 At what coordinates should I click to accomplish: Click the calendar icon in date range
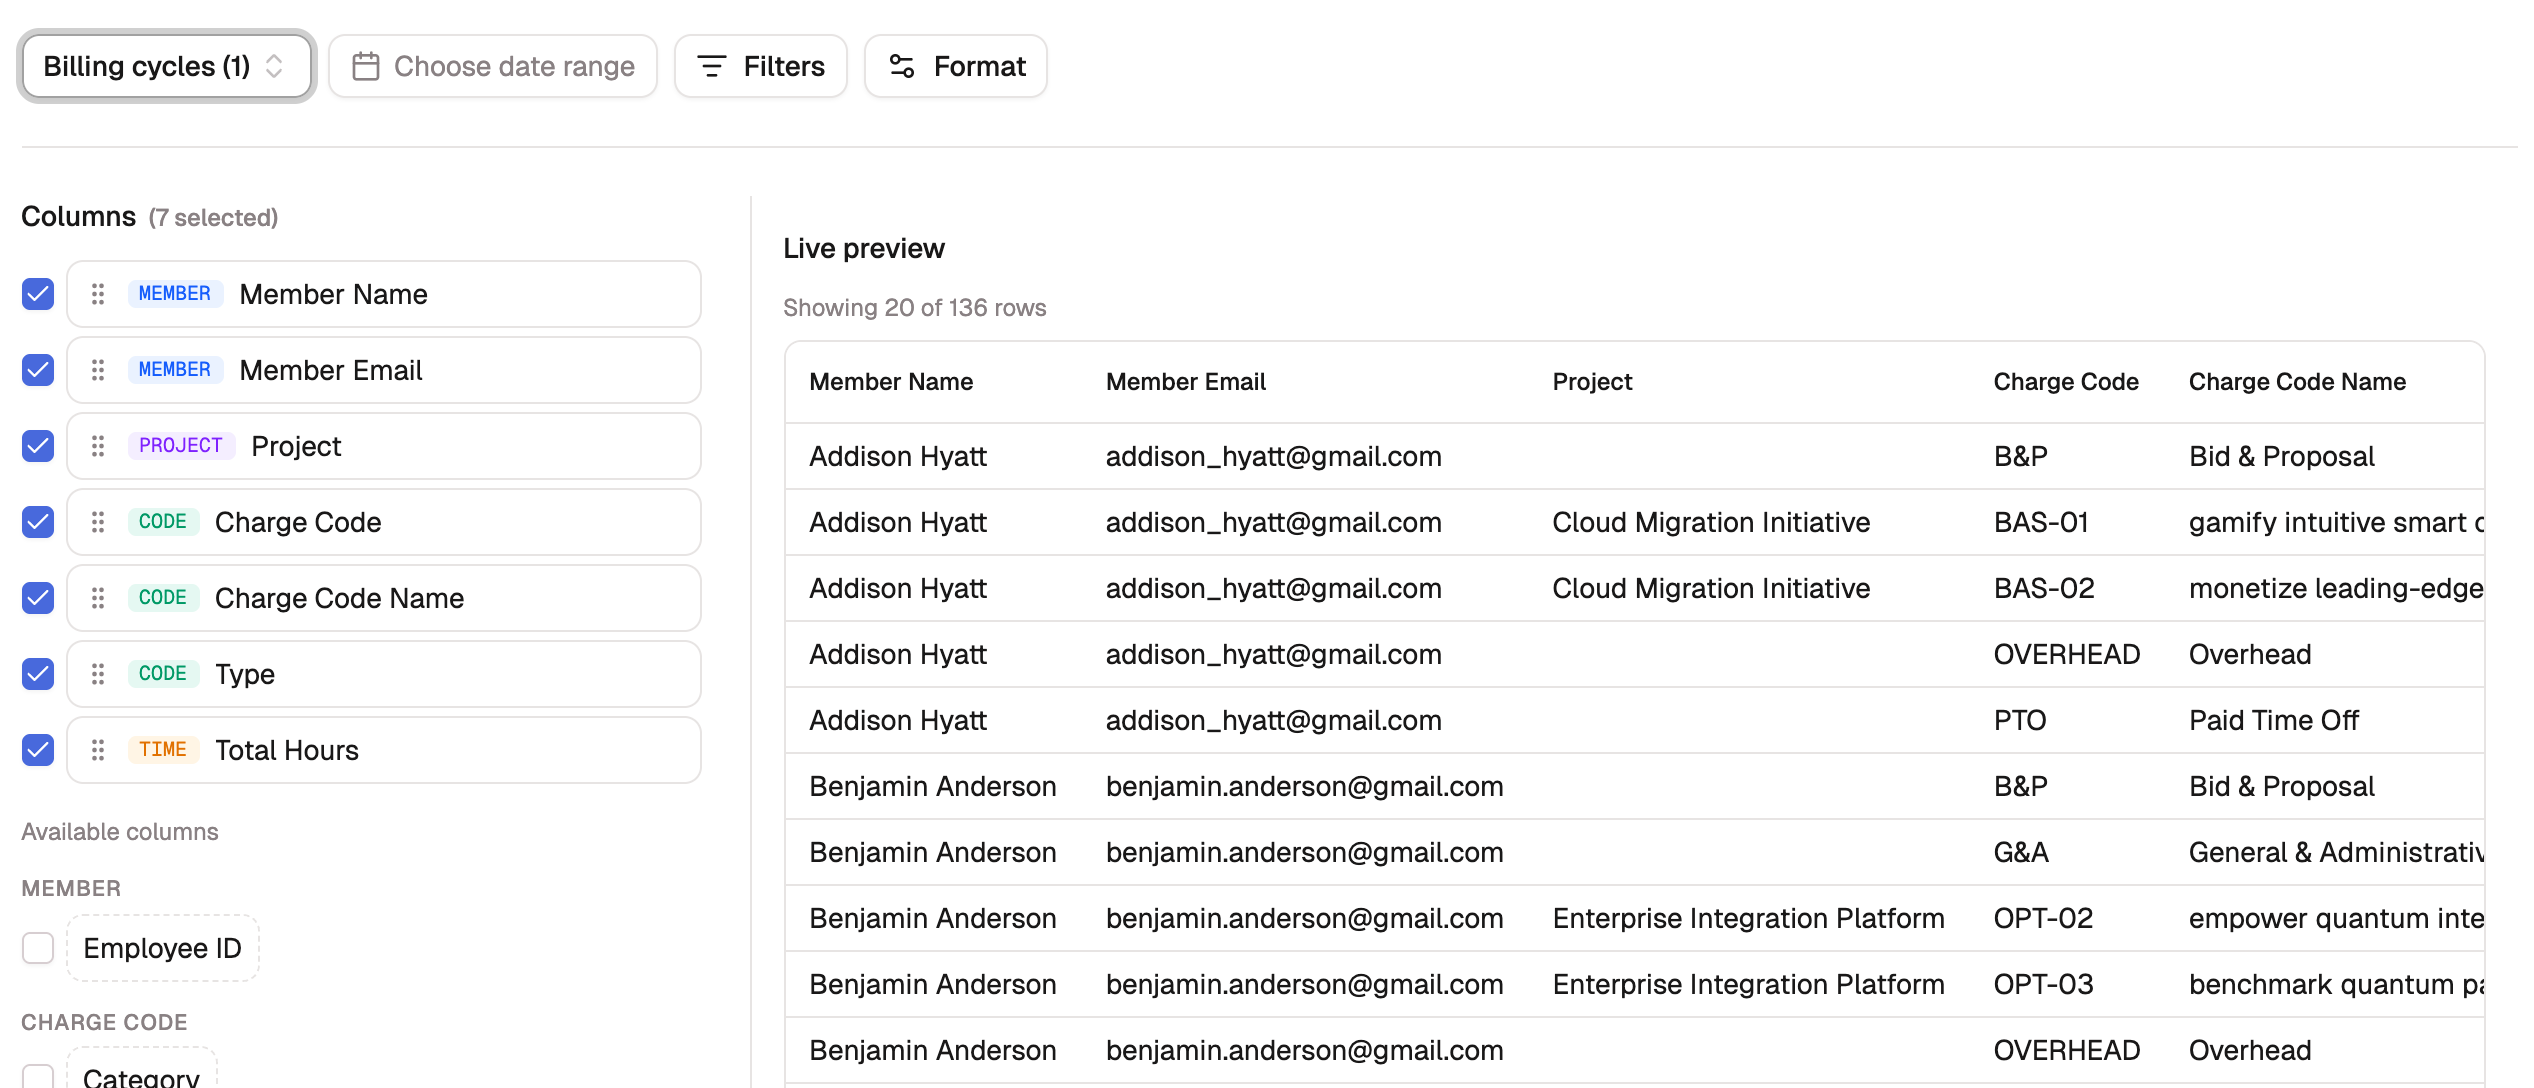366,66
